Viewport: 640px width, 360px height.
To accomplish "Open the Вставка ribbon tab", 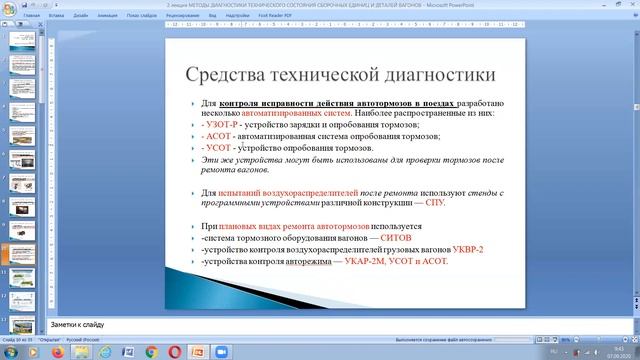I will [x=56, y=16].
